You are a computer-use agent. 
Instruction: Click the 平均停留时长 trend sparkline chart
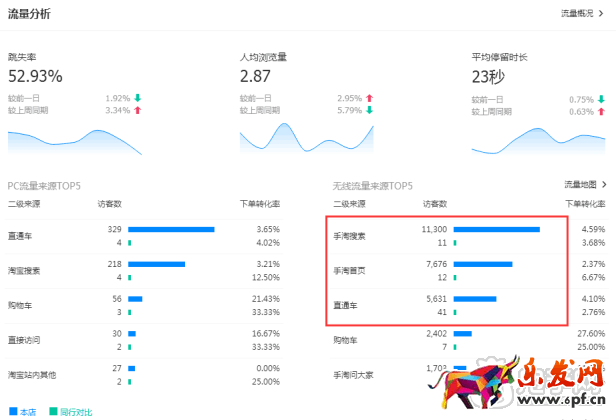click(x=538, y=141)
